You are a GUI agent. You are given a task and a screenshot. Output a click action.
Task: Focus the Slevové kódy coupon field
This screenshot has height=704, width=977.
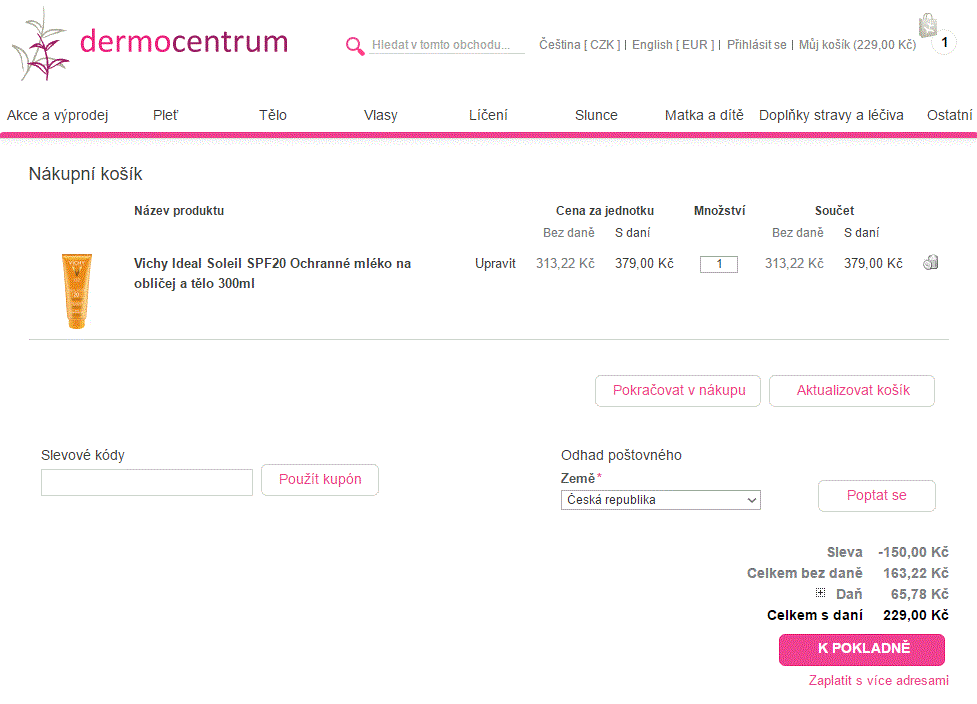[x=147, y=482]
